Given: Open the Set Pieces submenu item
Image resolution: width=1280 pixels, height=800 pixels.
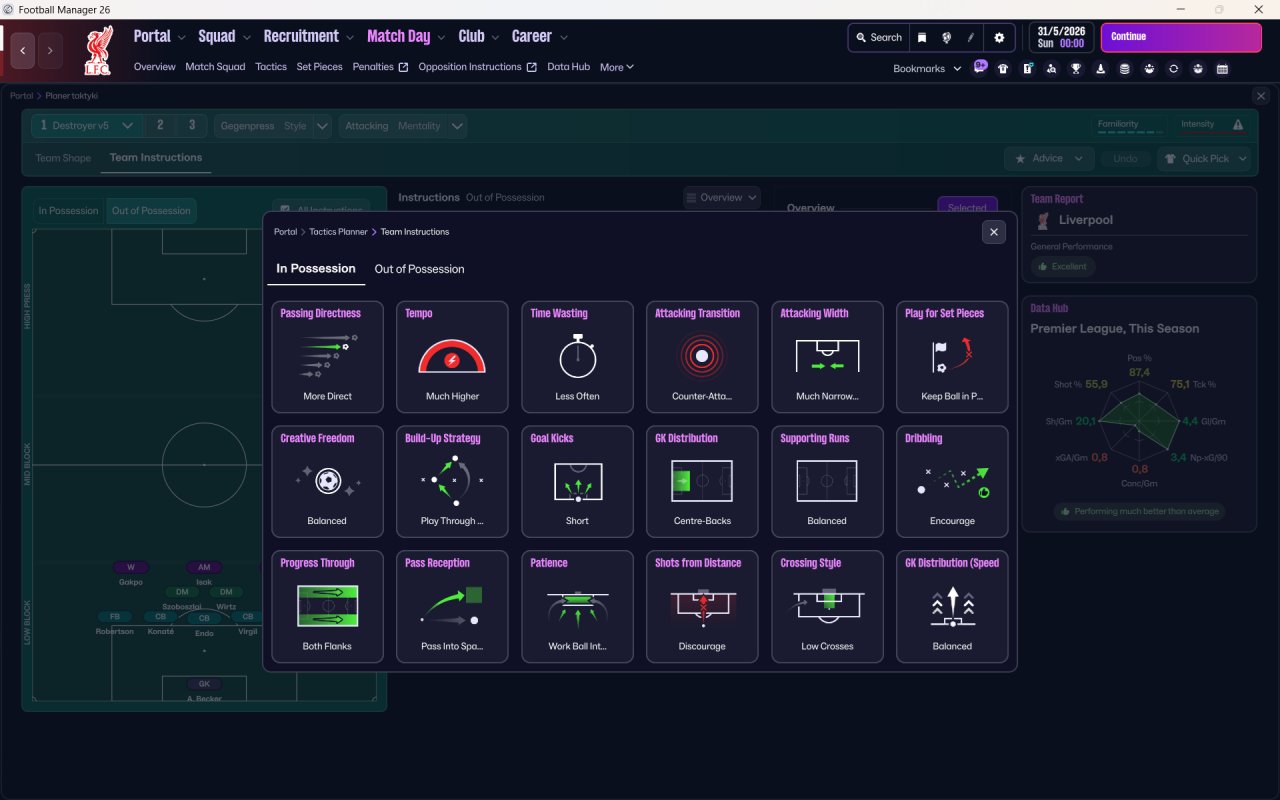Looking at the screenshot, I should tap(320, 67).
